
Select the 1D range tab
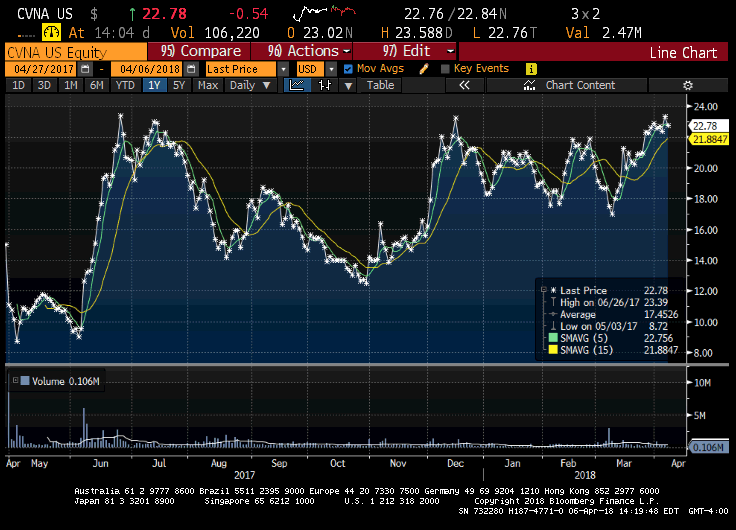[18, 85]
